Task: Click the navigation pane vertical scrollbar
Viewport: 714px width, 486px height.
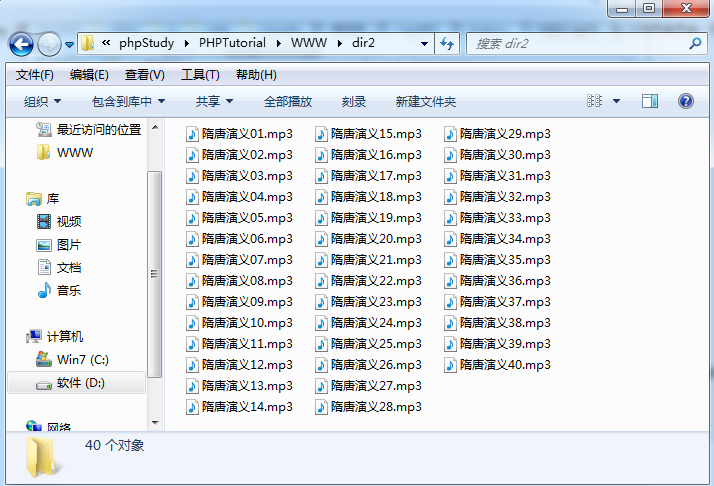Action: [155, 275]
